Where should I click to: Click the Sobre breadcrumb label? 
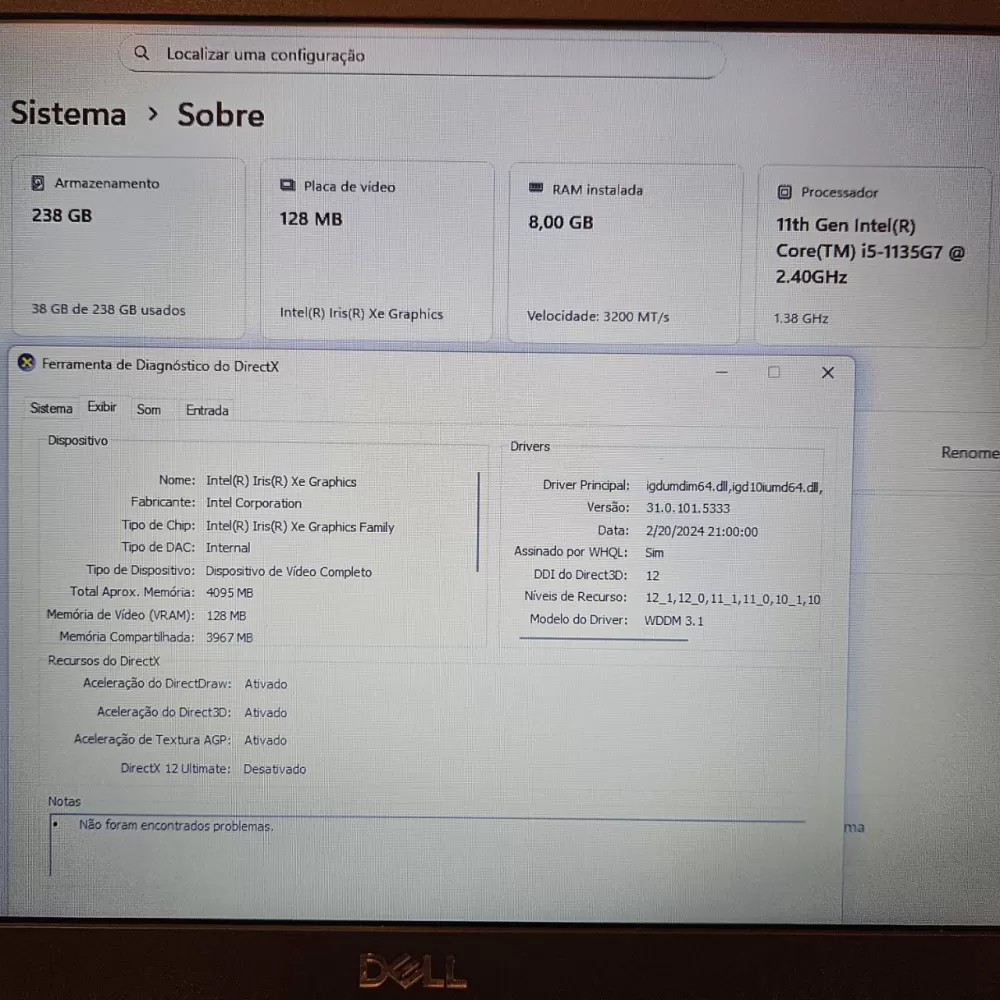tap(220, 115)
